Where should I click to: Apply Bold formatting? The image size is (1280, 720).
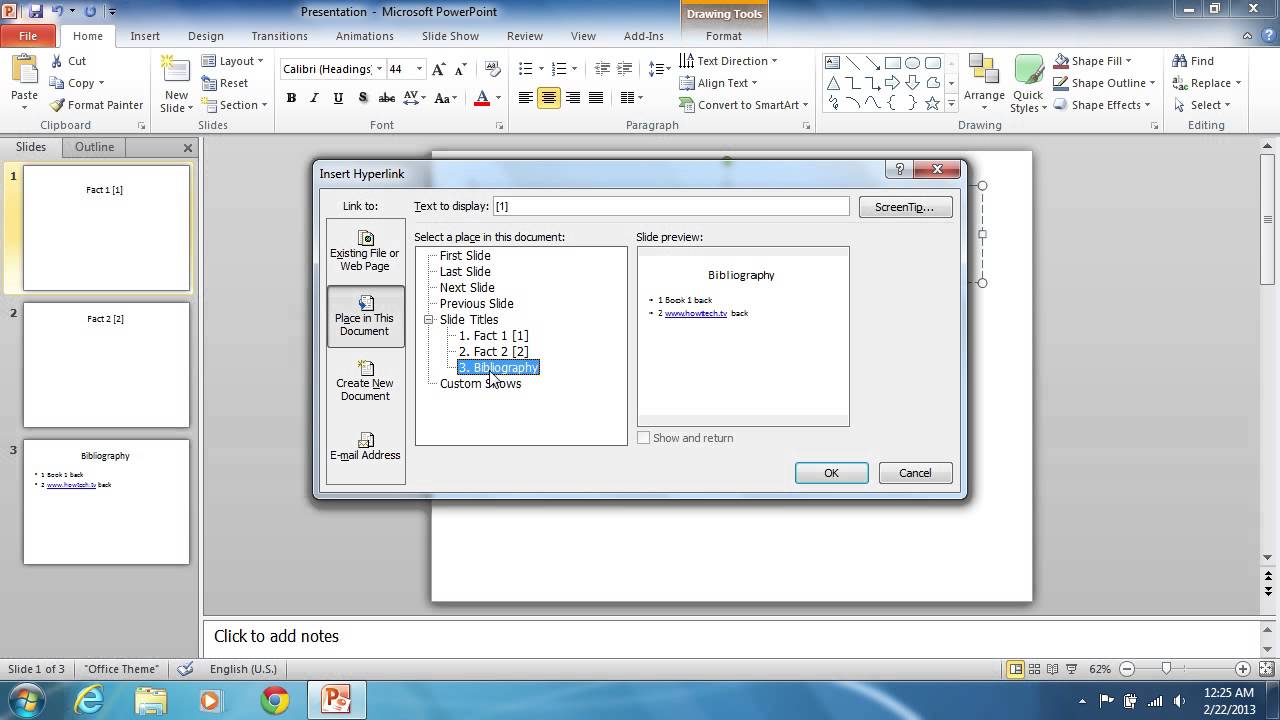(291, 98)
